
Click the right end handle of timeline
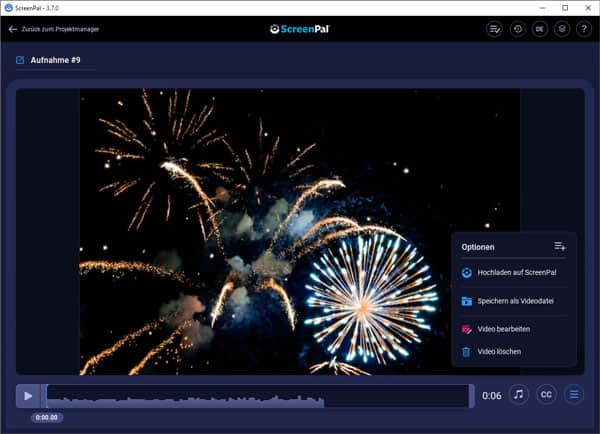pyautogui.click(x=471, y=396)
